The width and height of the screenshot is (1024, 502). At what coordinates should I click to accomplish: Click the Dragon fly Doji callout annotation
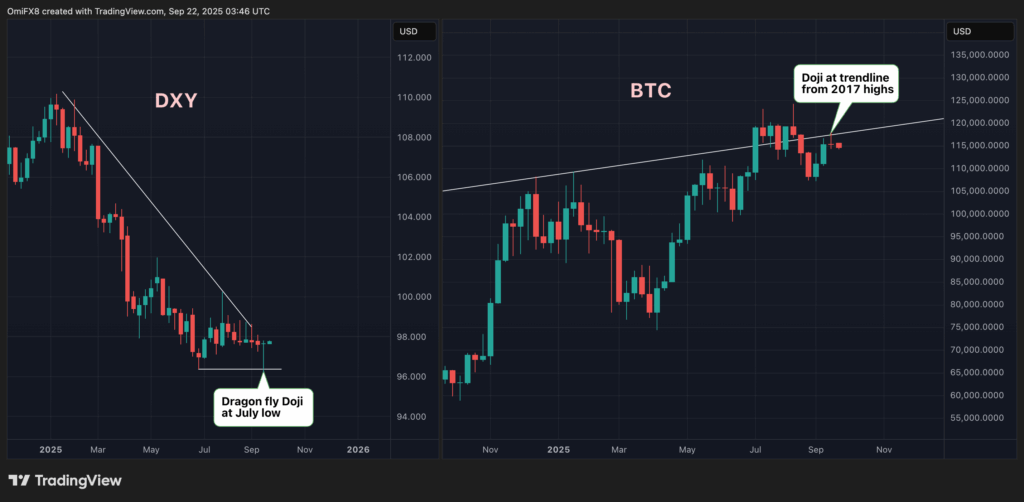click(x=261, y=407)
